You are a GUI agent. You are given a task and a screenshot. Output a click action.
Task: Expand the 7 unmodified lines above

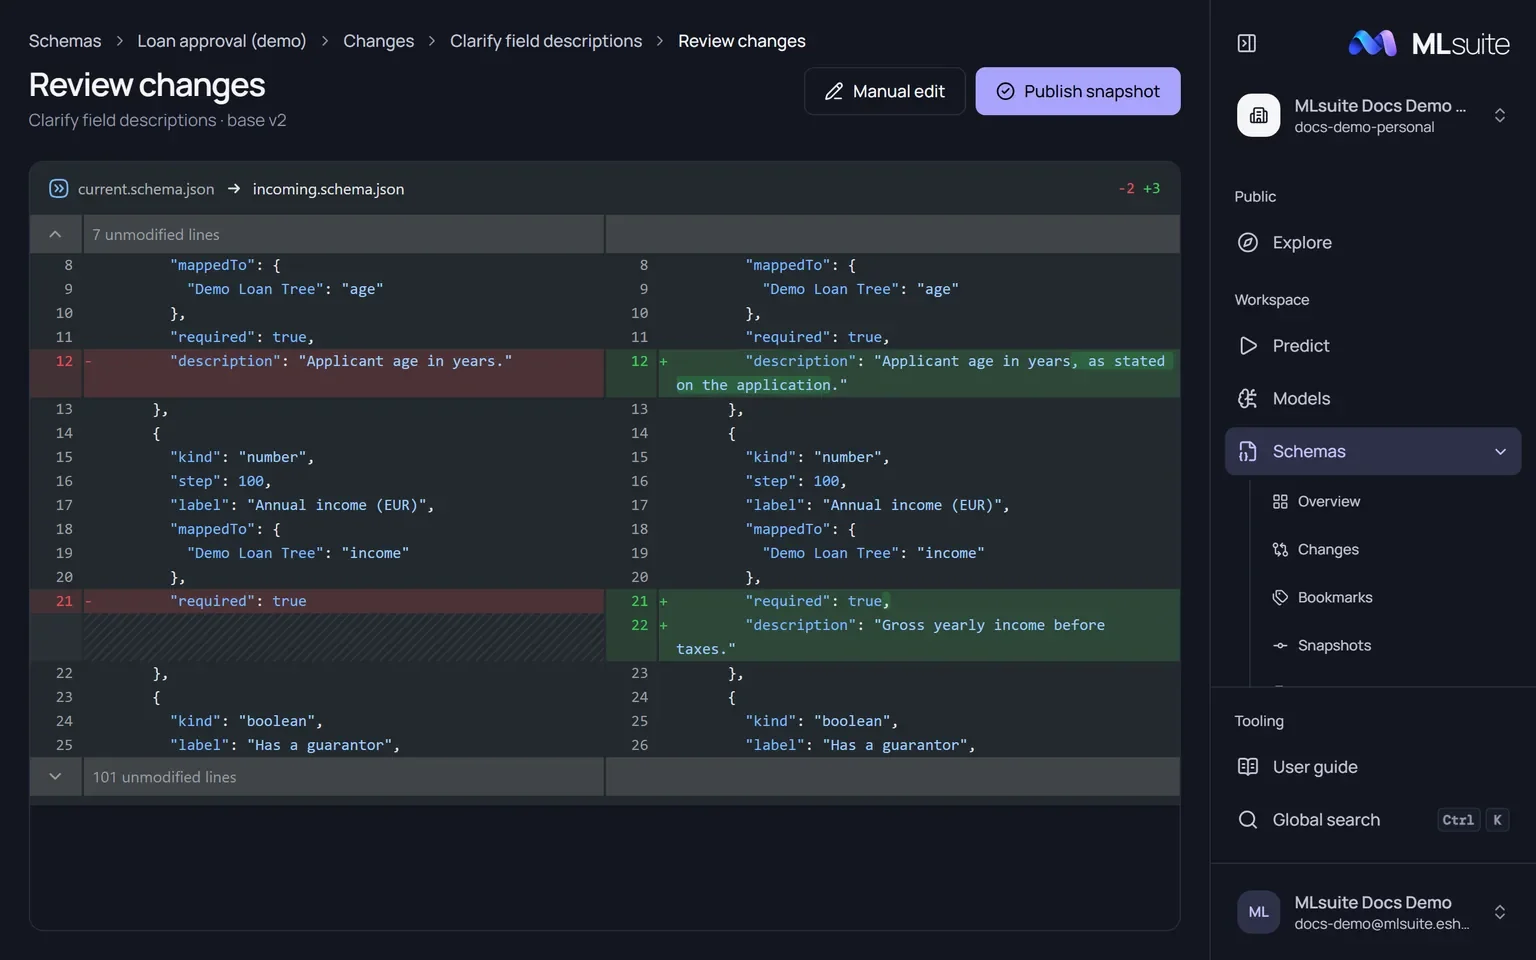point(55,234)
